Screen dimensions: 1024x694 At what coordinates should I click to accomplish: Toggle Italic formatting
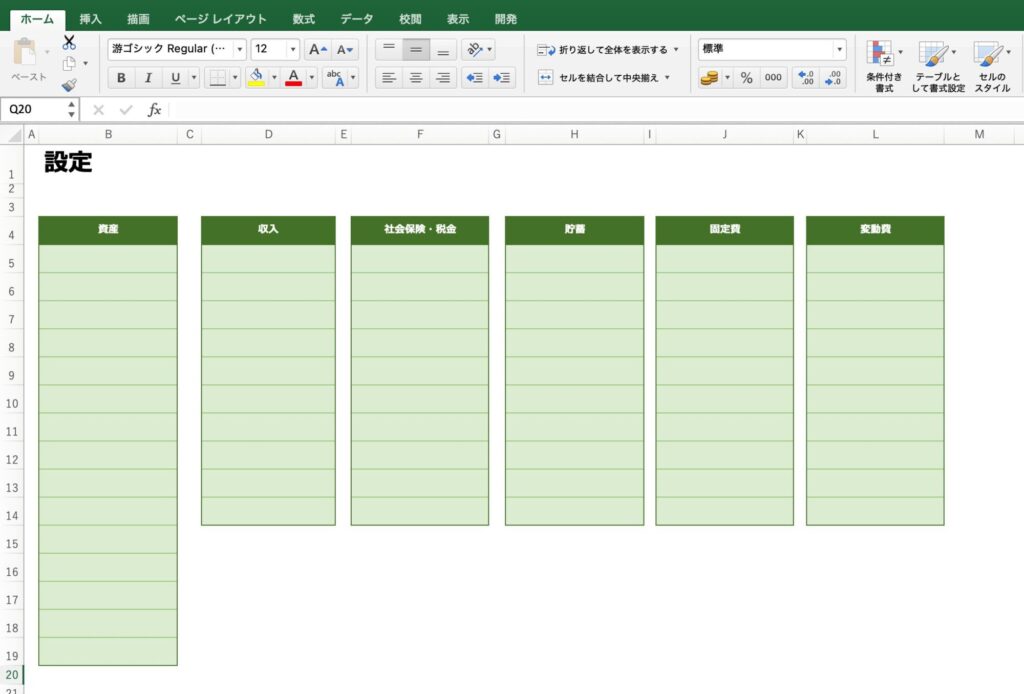tap(148, 78)
